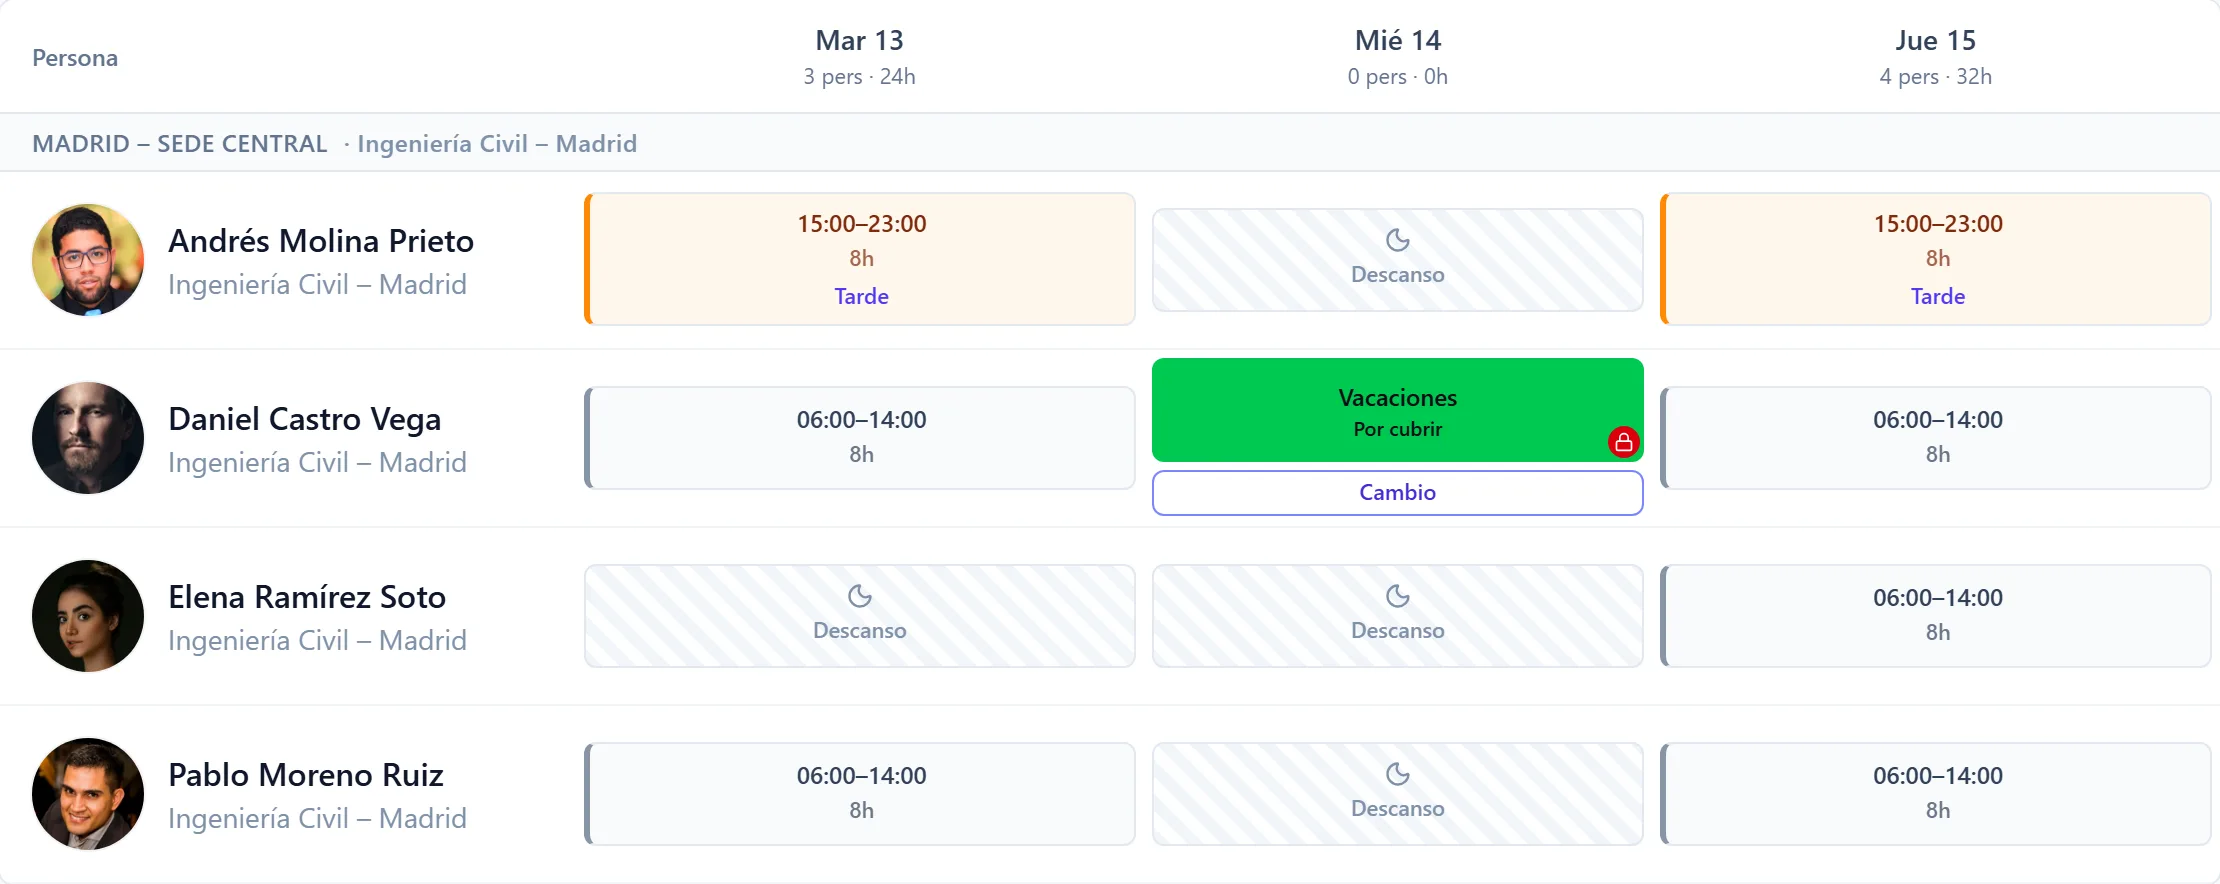The height and width of the screenshot is (884, 2220).
Task: Open Pablo's Tuesday 06:00–14:00 shift
Action: point(860,794)
